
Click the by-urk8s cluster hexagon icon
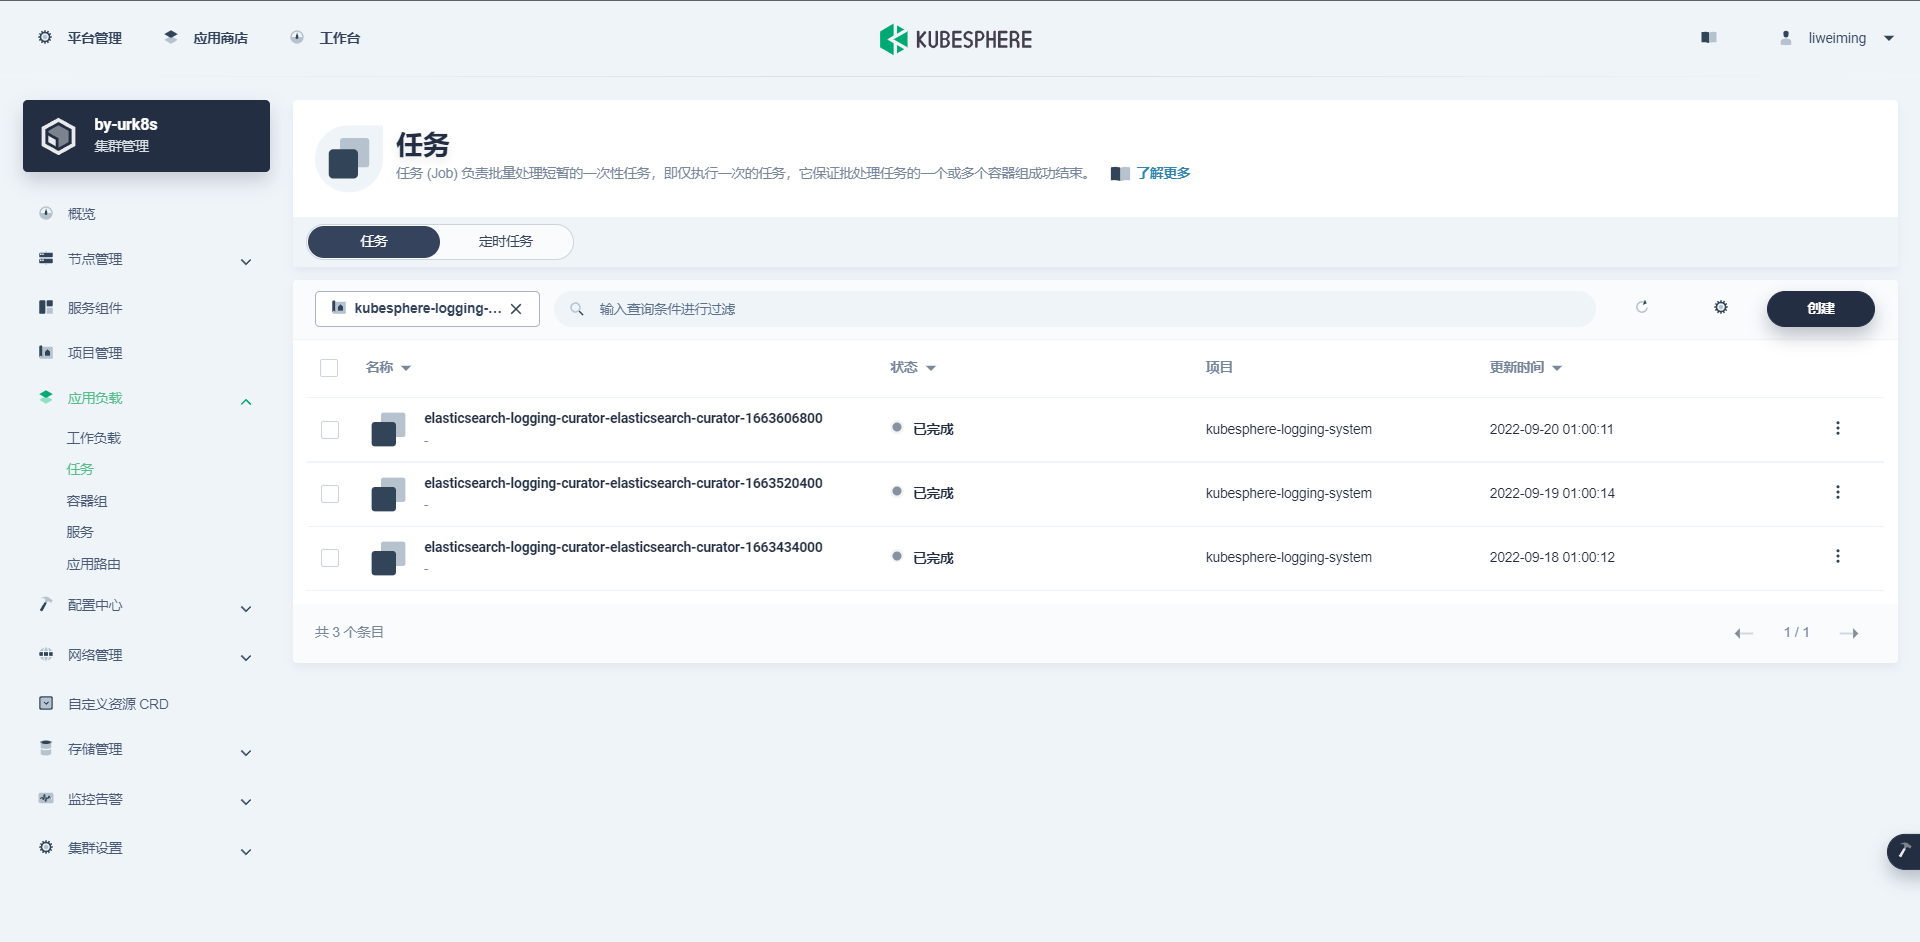pos(59,136)
